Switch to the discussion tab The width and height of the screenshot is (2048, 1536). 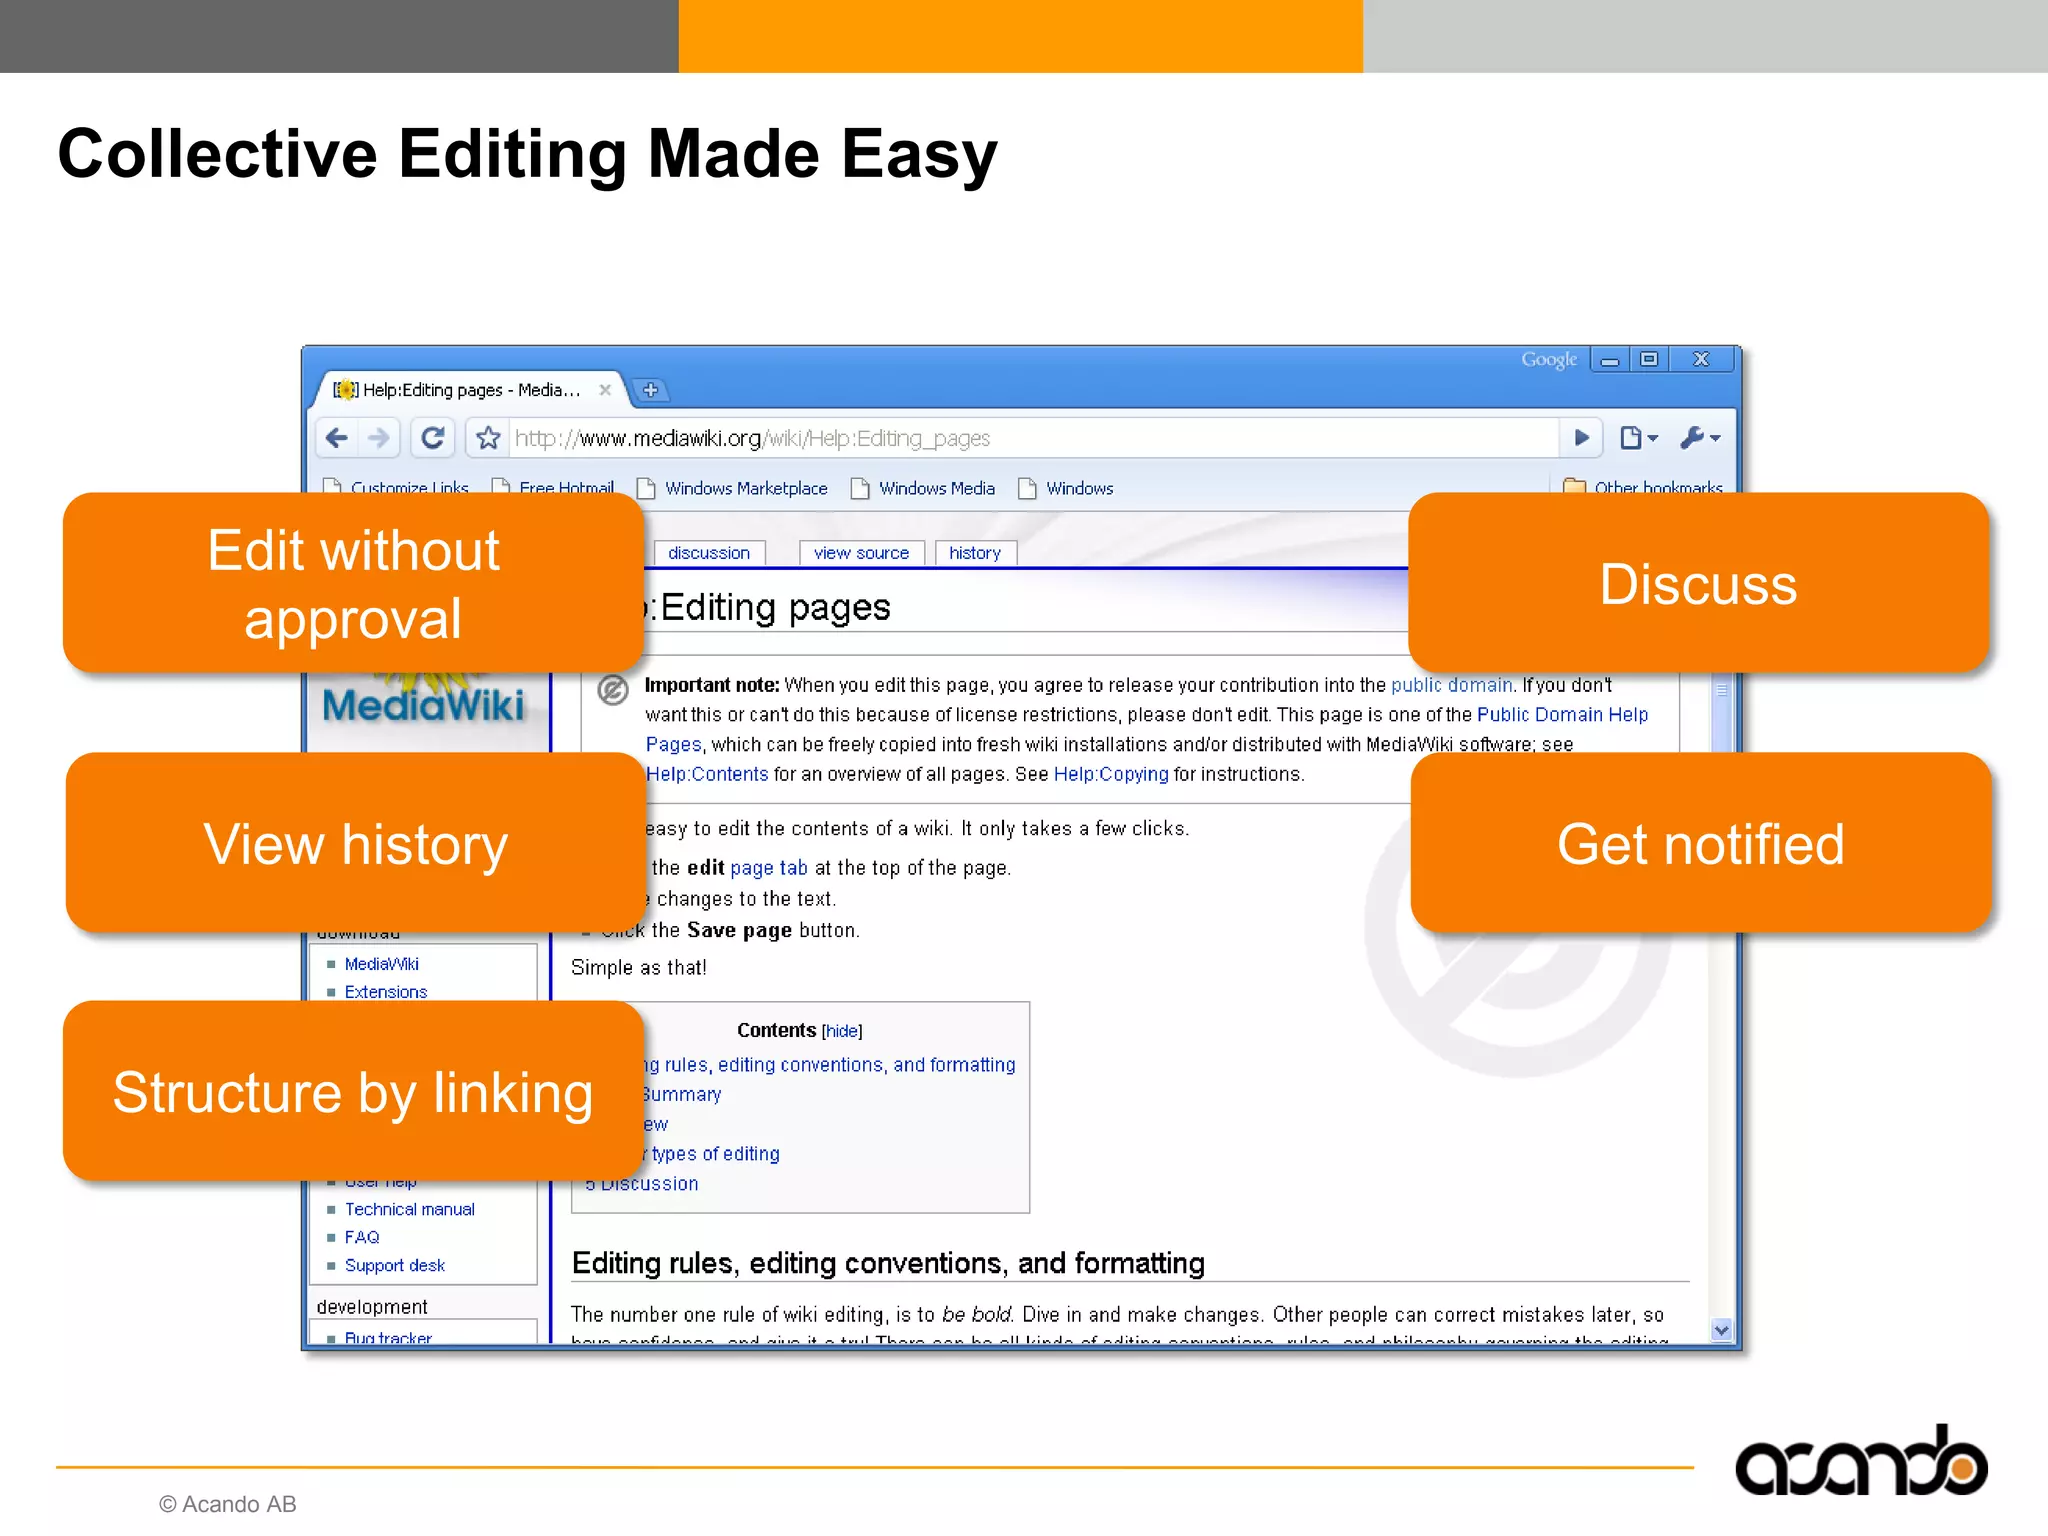(709, 553)
